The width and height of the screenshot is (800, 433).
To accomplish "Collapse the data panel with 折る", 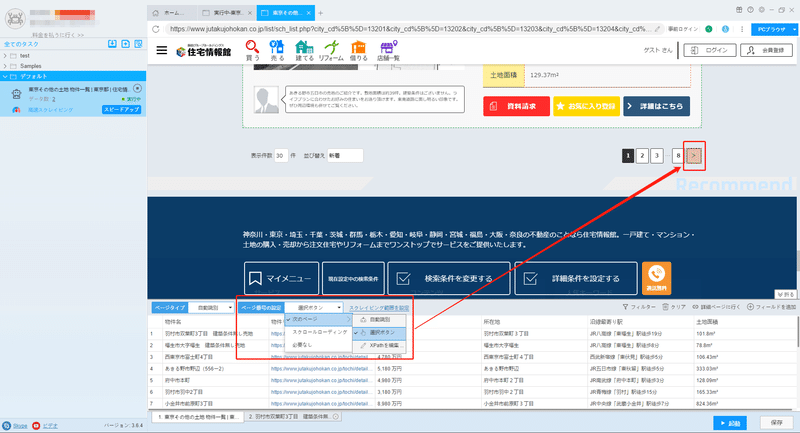I will [785, 294].
